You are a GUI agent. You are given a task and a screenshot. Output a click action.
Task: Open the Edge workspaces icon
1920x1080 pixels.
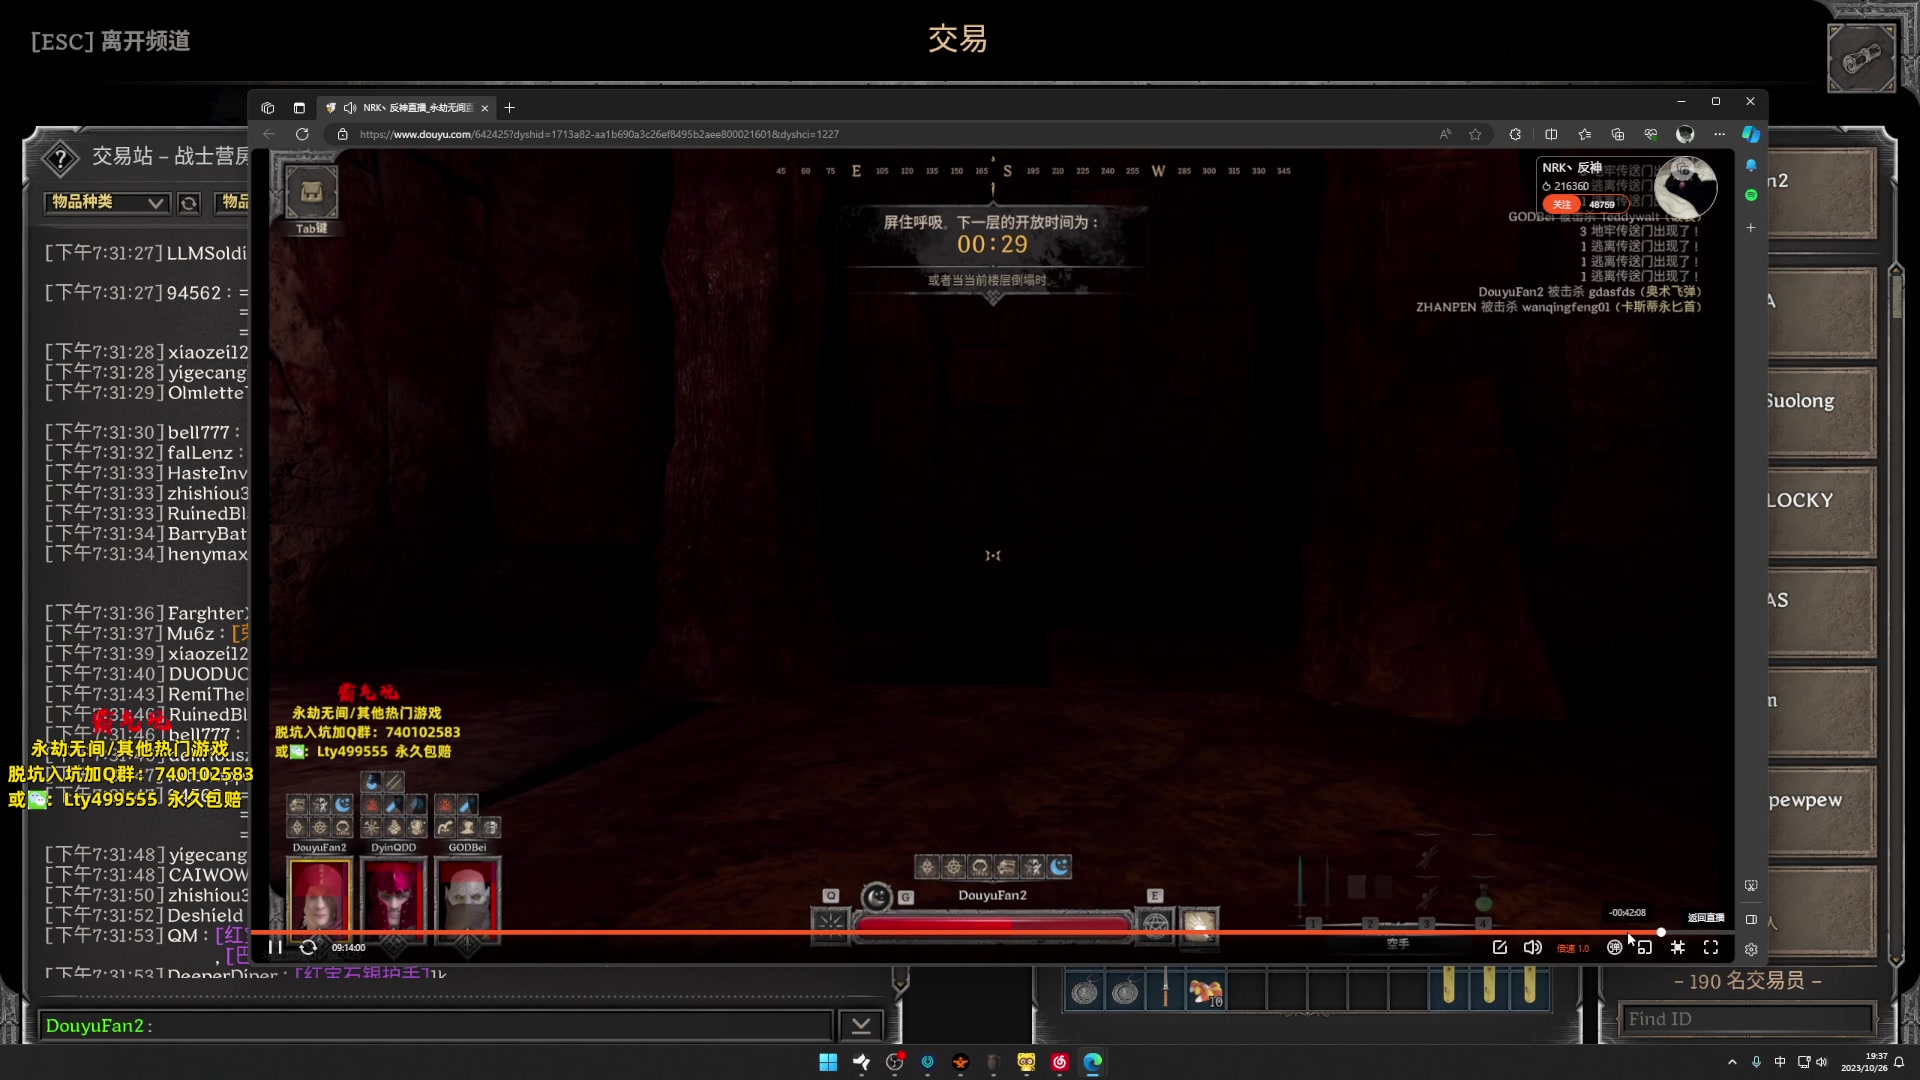(268, 108)
